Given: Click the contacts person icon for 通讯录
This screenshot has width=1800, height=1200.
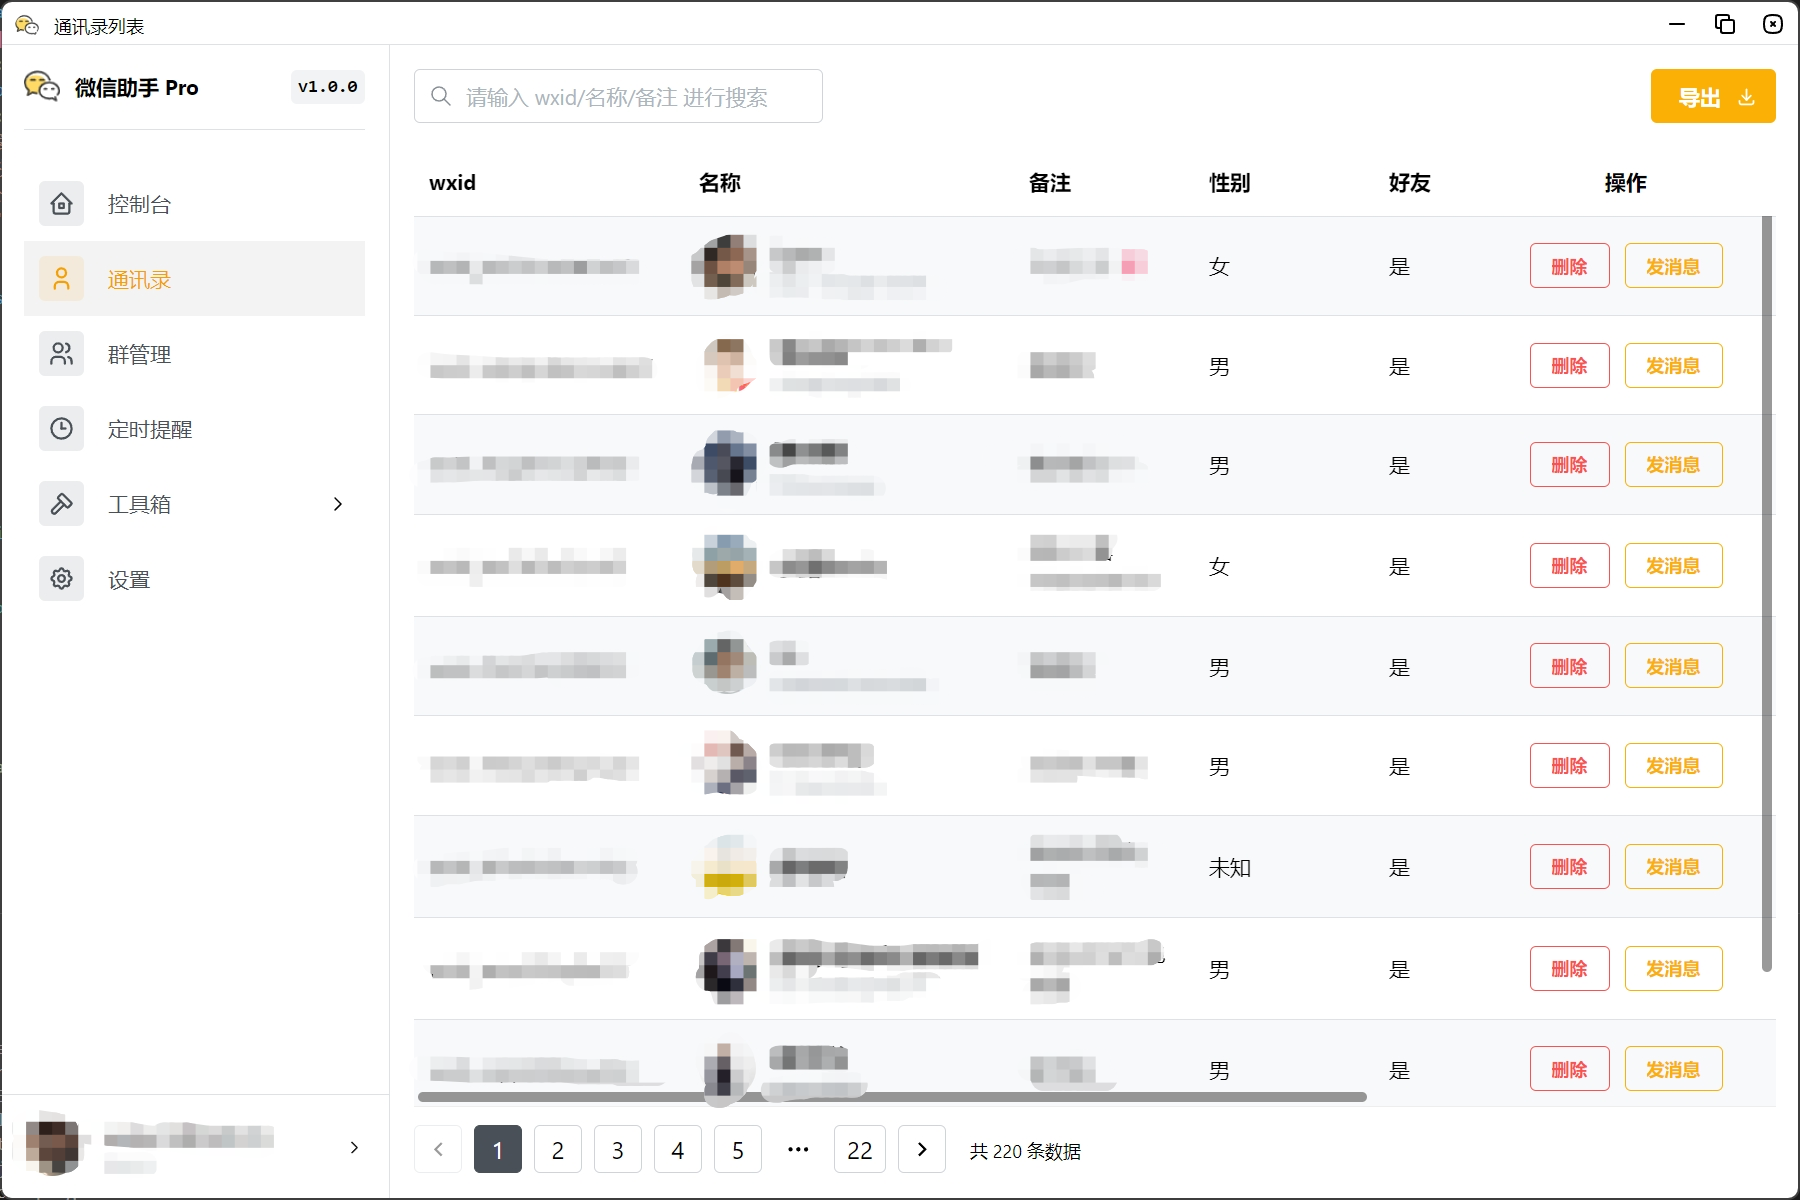Looking at the screenshot, I should point(61,279).
